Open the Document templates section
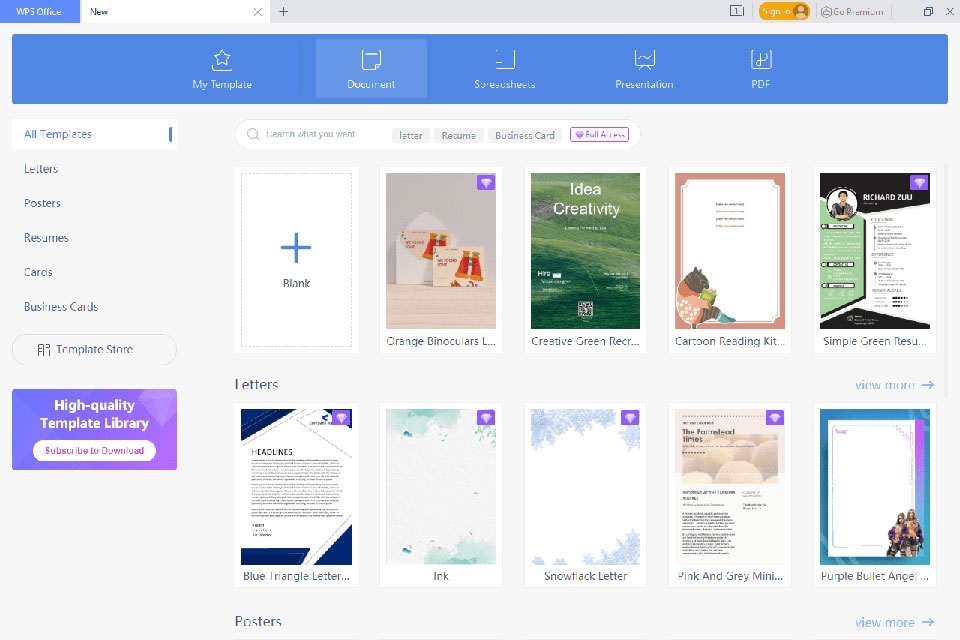 tap(370, 68)
